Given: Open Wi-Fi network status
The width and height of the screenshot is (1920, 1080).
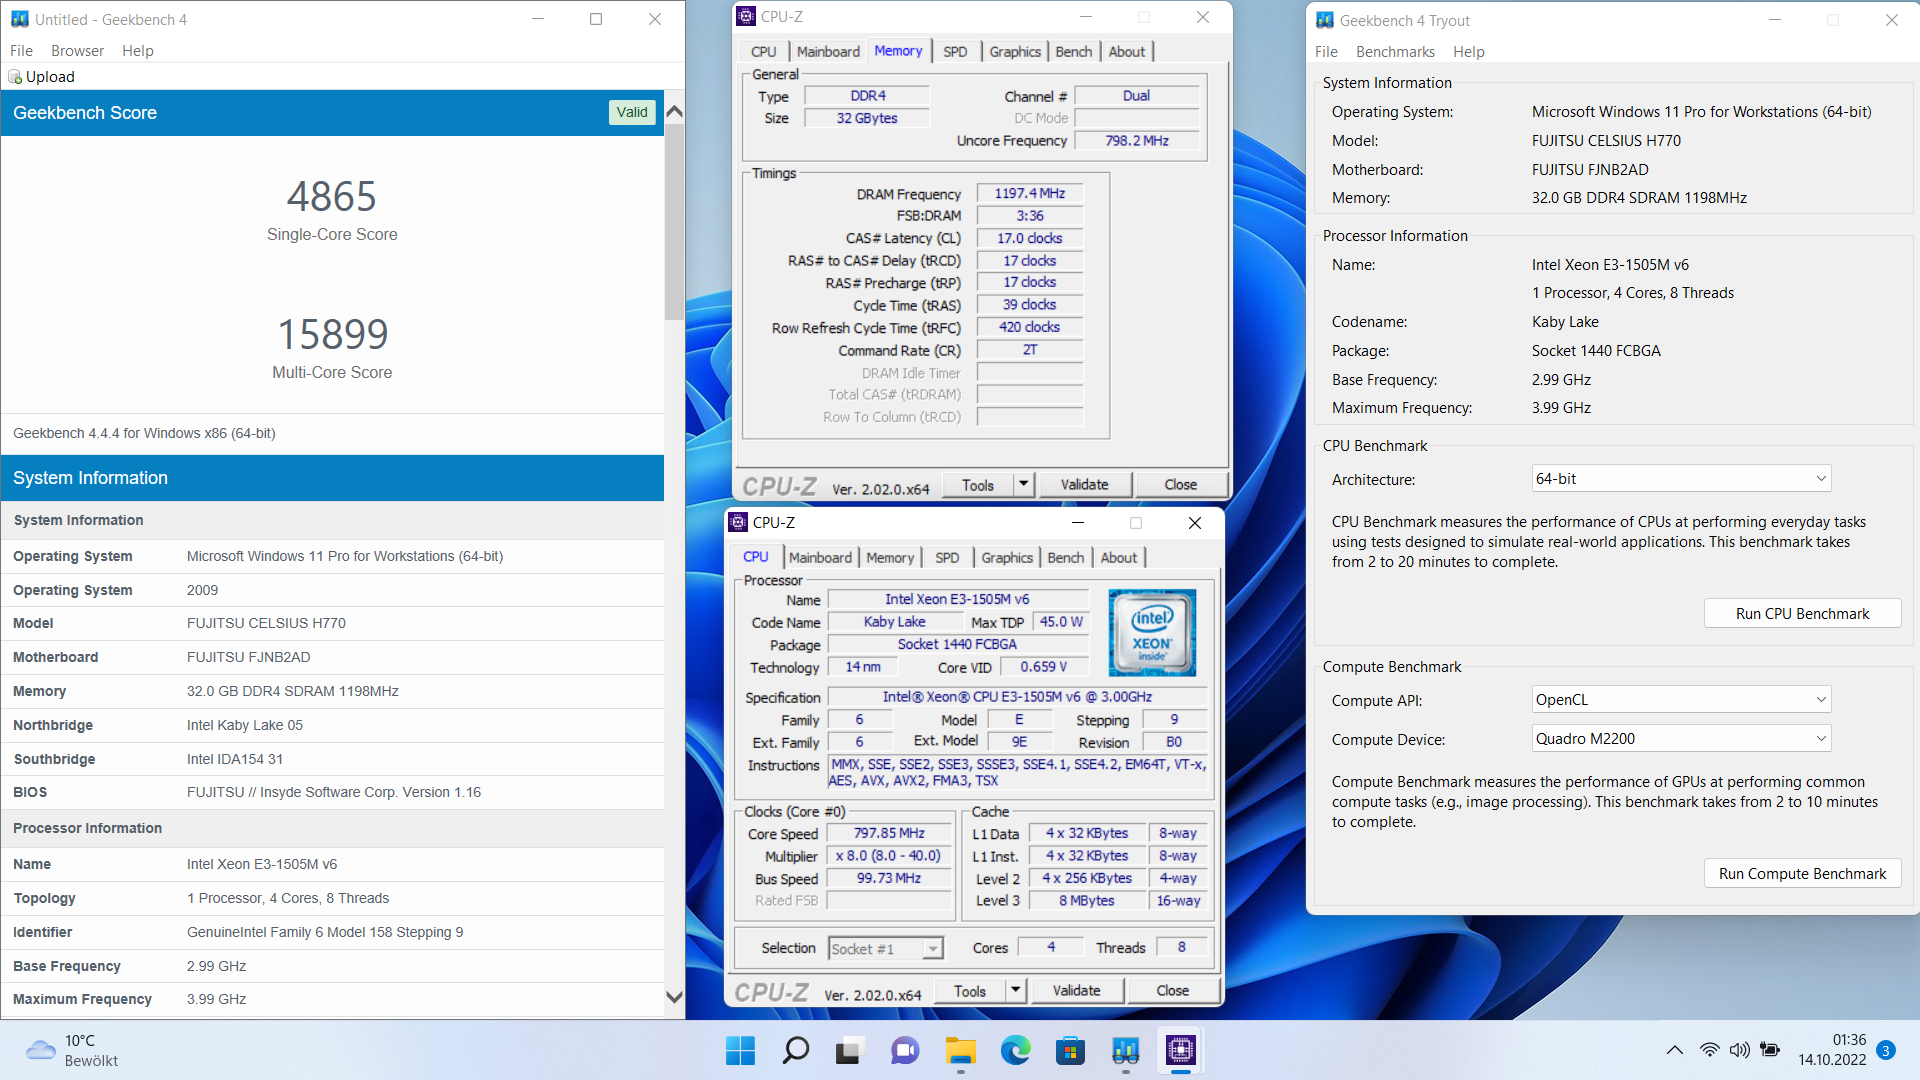Looking at the screenshot, I should (x=1709, y=1050).
